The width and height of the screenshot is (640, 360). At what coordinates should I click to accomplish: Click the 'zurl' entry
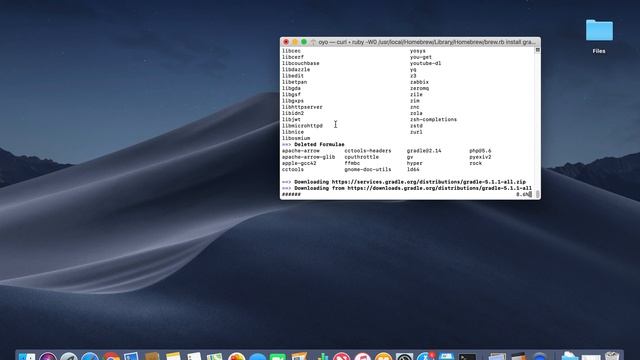pos(416,132)
